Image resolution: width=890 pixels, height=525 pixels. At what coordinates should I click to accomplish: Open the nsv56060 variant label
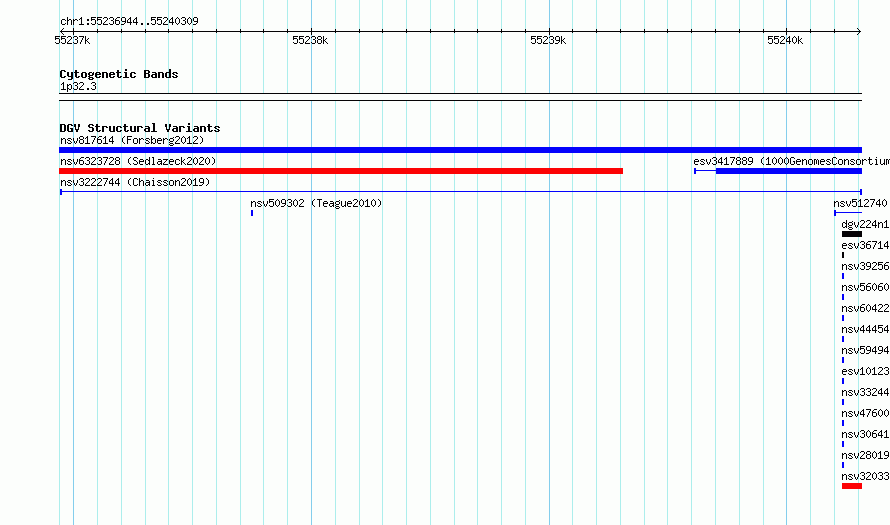tap(866, 287)
